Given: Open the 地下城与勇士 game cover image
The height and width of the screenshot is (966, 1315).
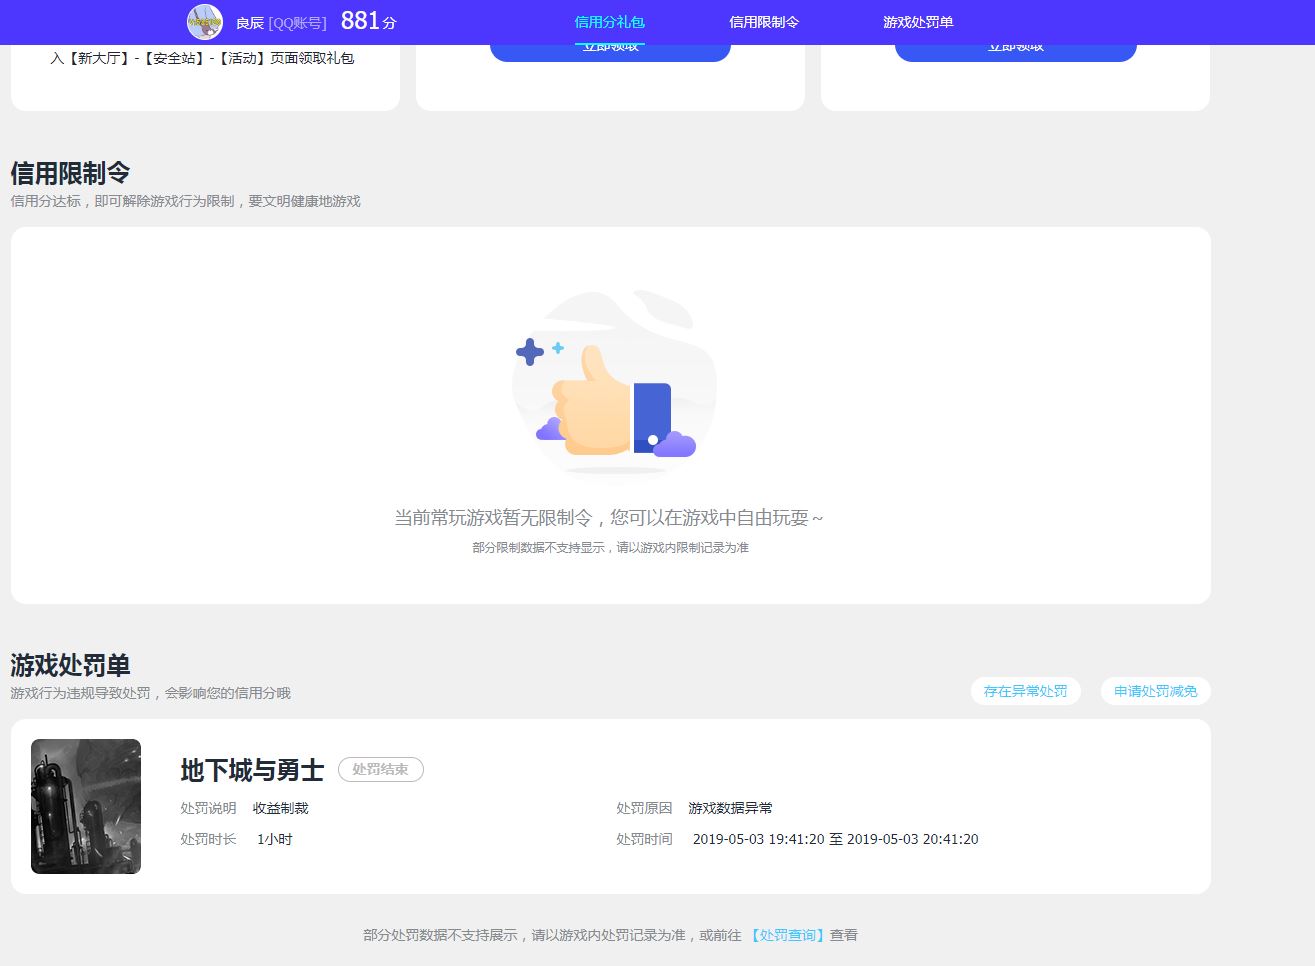Looking at the screenshot, I should coord(86,806).
